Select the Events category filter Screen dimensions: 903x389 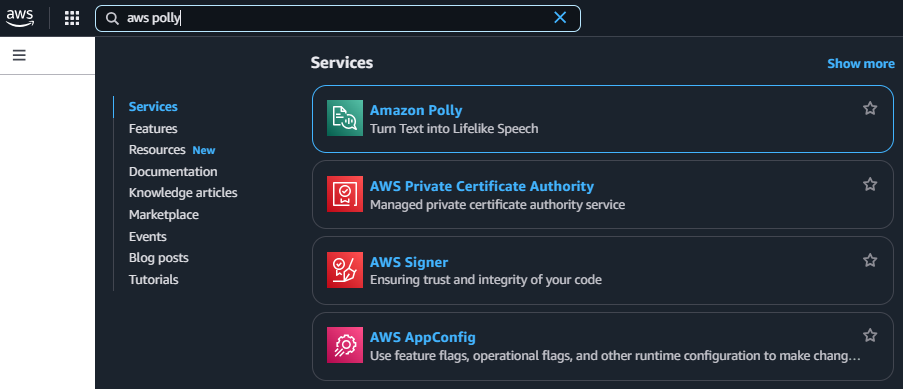click(x=147, y=236)
